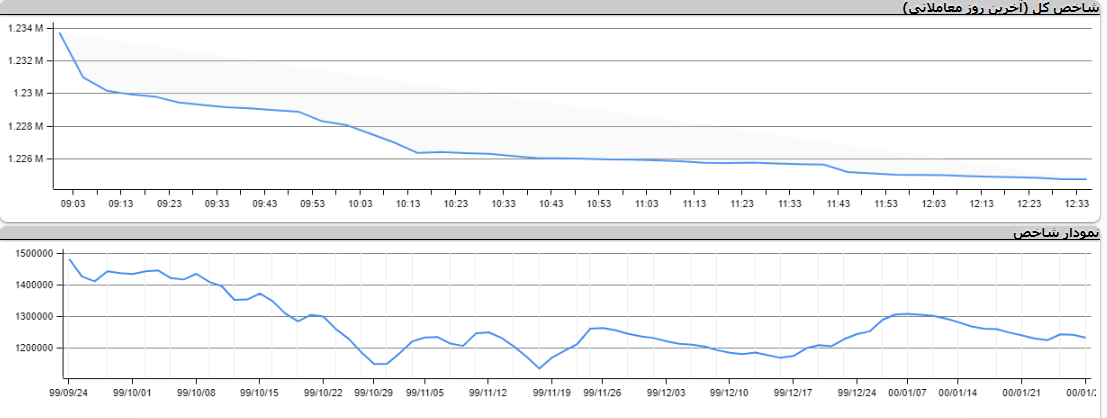
Task: Click the 10:43 time axis label
Action: tap(551, 203)
